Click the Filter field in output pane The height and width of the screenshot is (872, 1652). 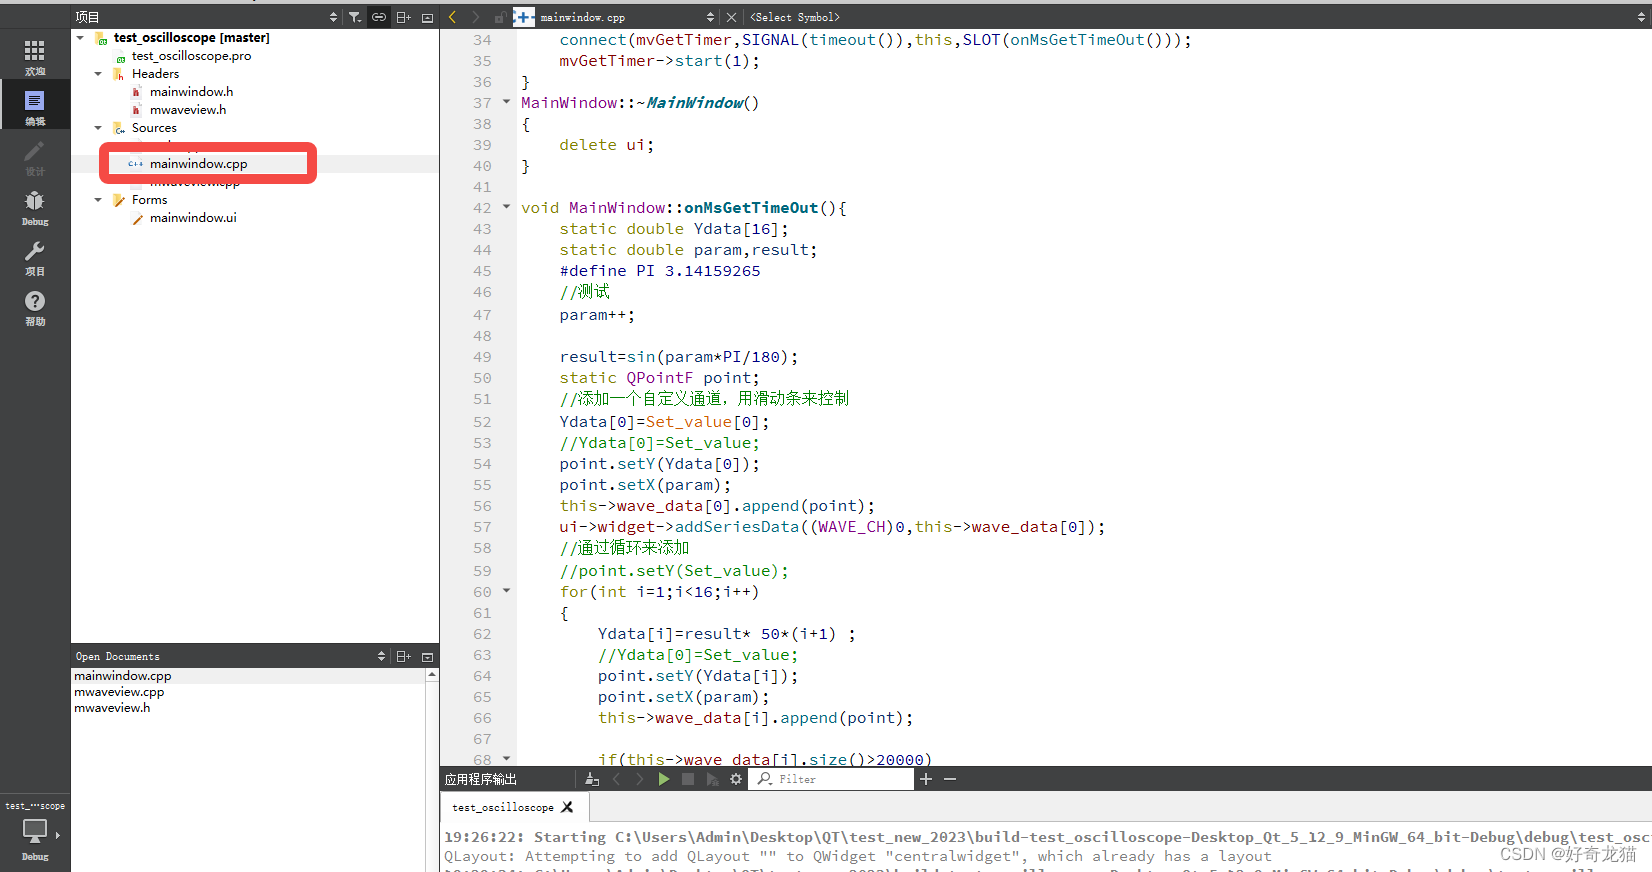[832, 779]
